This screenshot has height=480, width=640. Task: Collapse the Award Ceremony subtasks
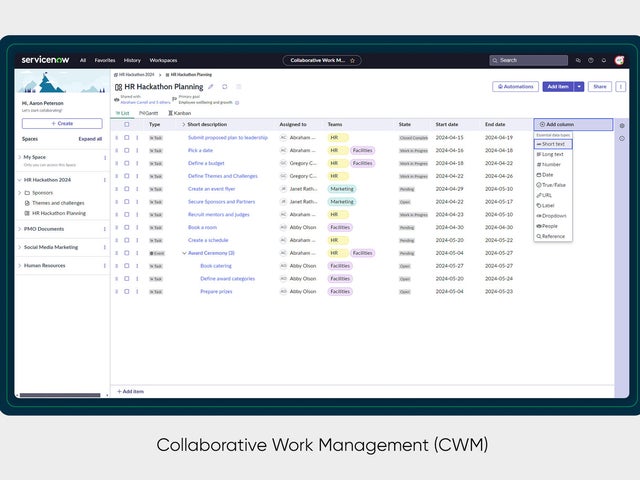[x=184, y=253]
